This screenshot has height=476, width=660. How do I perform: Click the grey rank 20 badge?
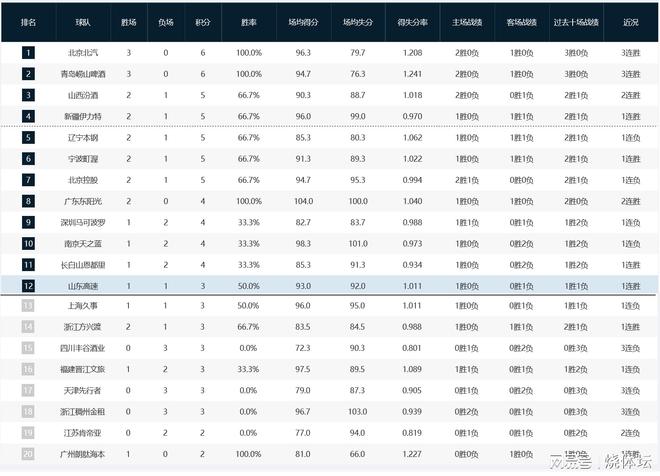[28, 453]
